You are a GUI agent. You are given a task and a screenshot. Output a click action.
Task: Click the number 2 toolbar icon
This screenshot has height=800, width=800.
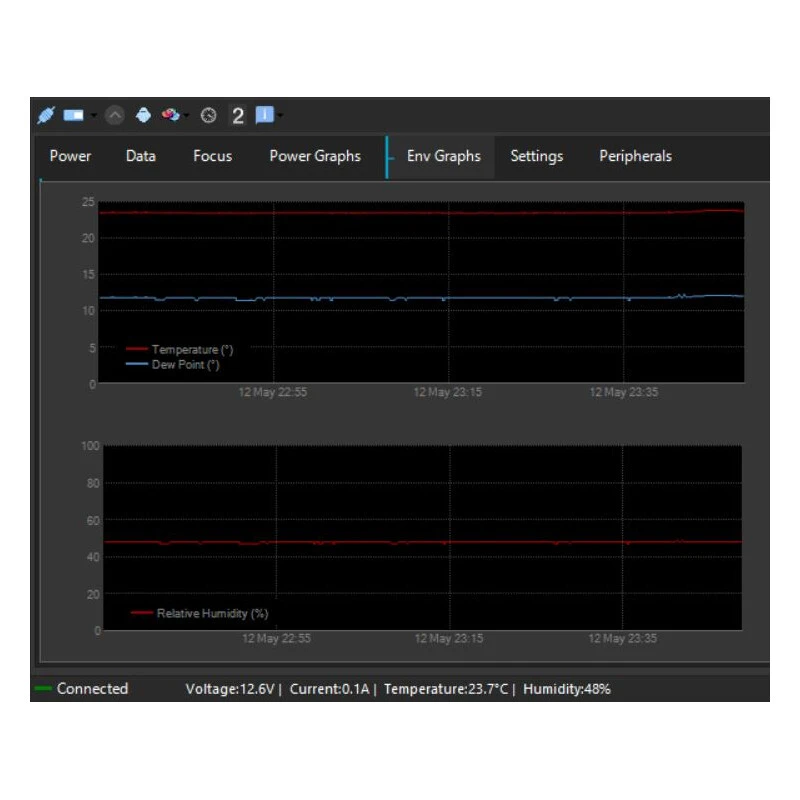pyautogui.click(x=238, y=115)
